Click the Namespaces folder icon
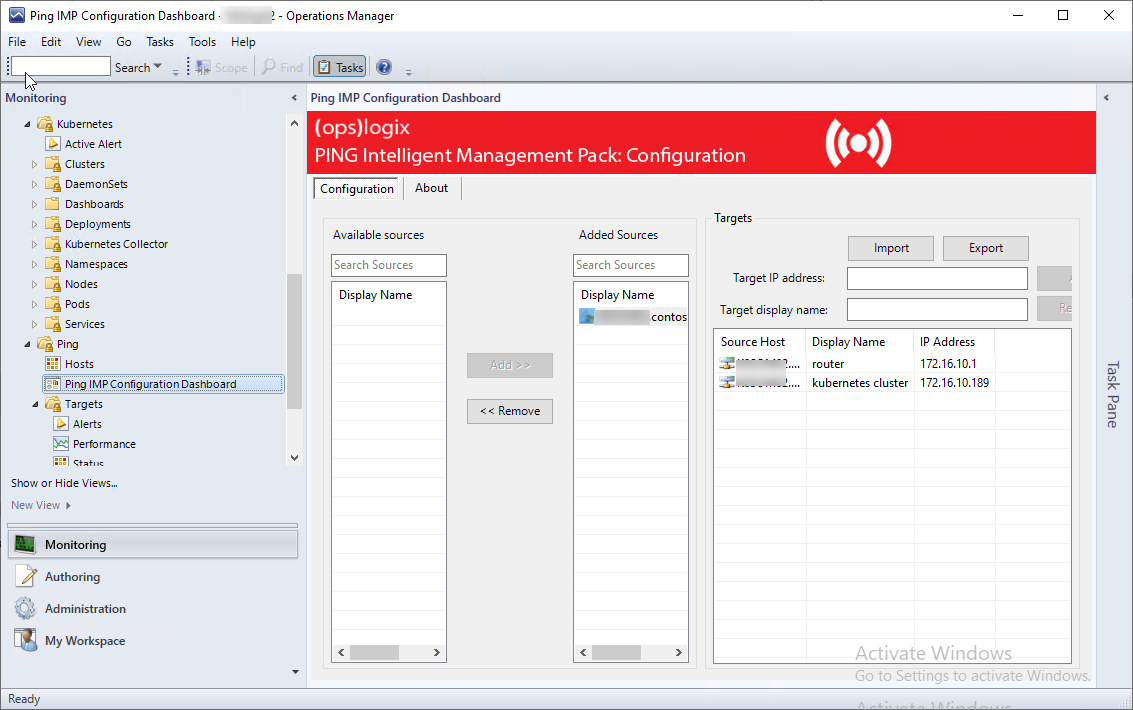The height and width of the screenshot is (710, 1133). tap(53, 264)
